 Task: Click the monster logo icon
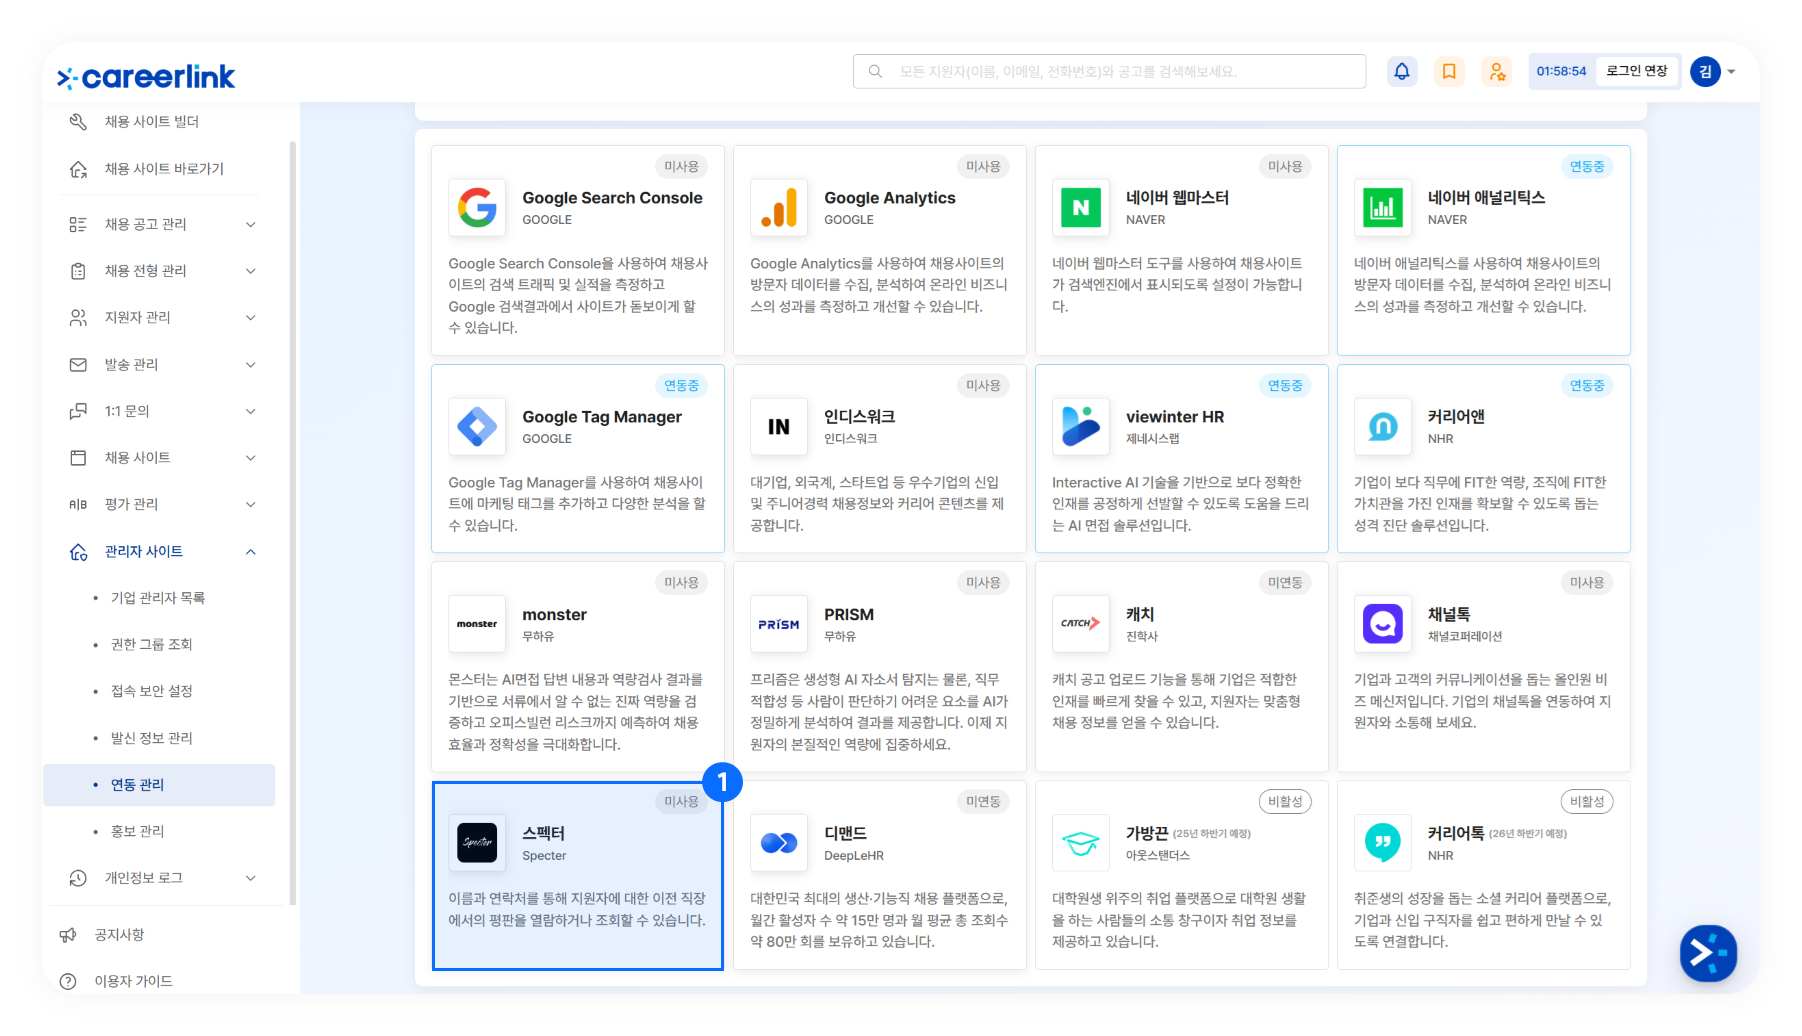[x=477, y=624]
